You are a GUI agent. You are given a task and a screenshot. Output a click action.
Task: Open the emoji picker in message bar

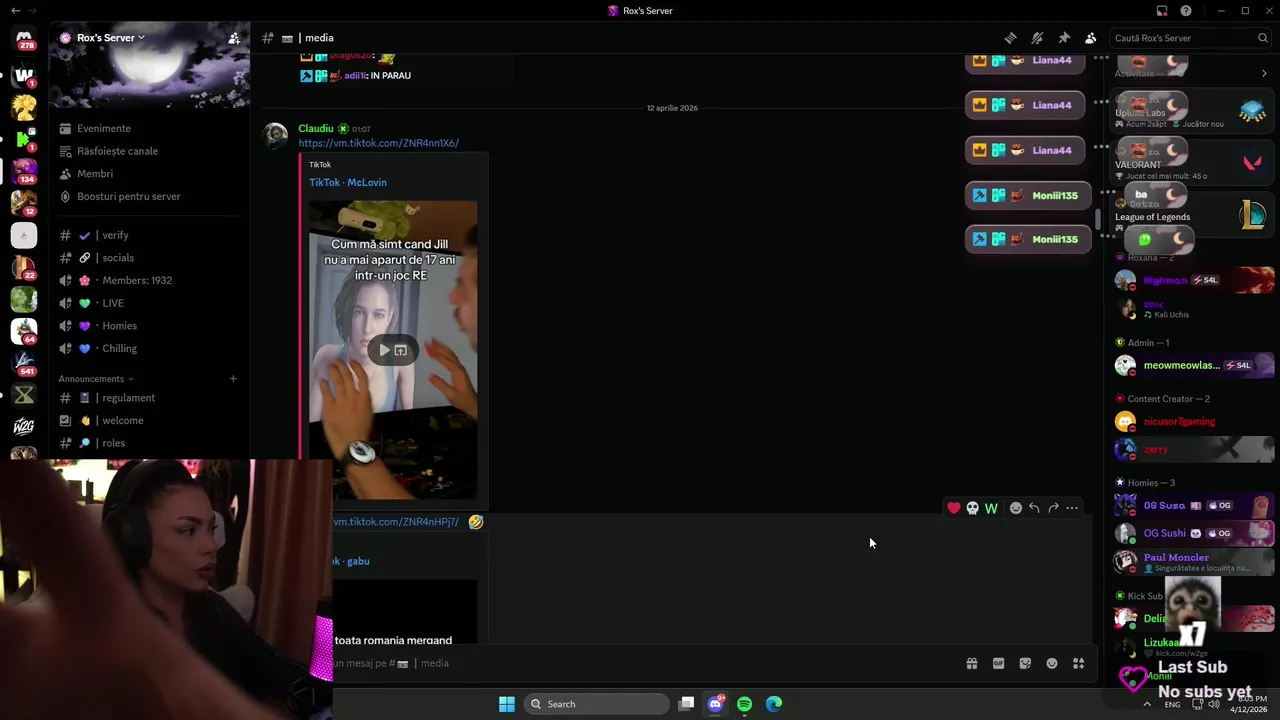1052,663
